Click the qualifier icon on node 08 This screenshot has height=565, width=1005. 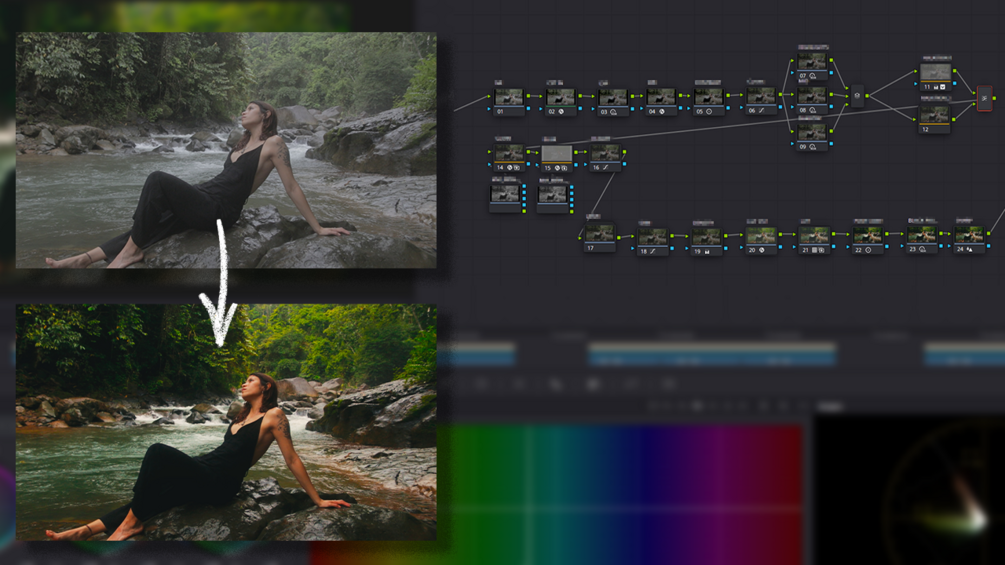813,110
